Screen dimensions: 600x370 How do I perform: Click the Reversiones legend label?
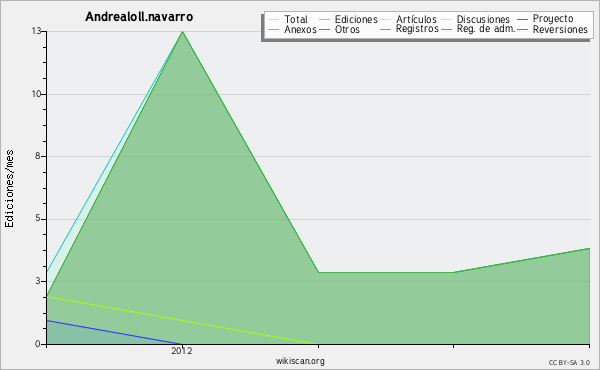click(x=560, y=29)
